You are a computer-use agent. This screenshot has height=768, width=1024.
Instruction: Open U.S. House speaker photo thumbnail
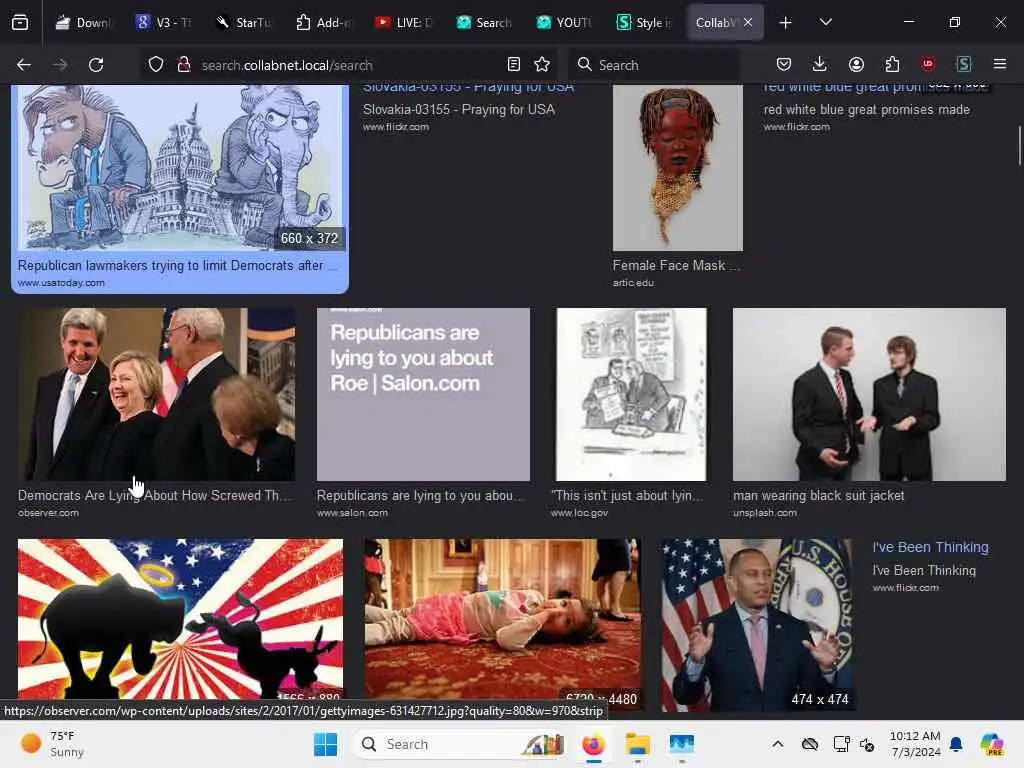point(756,625)
